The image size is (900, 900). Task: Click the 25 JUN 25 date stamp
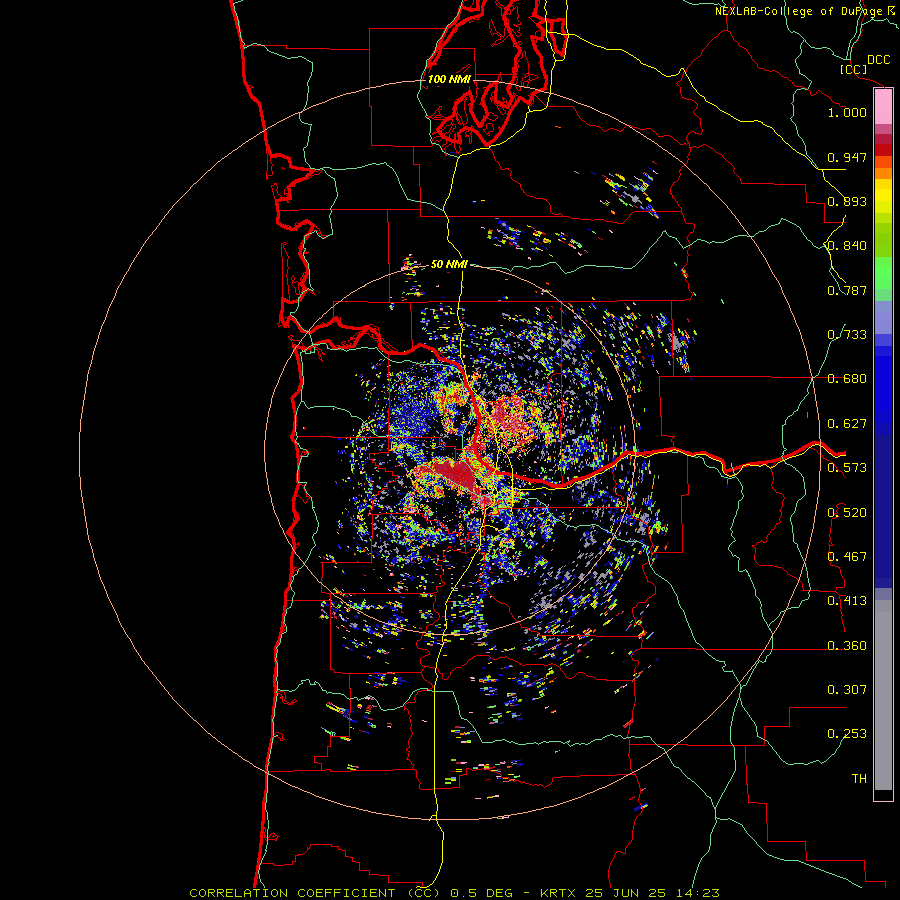pos(626,893)
